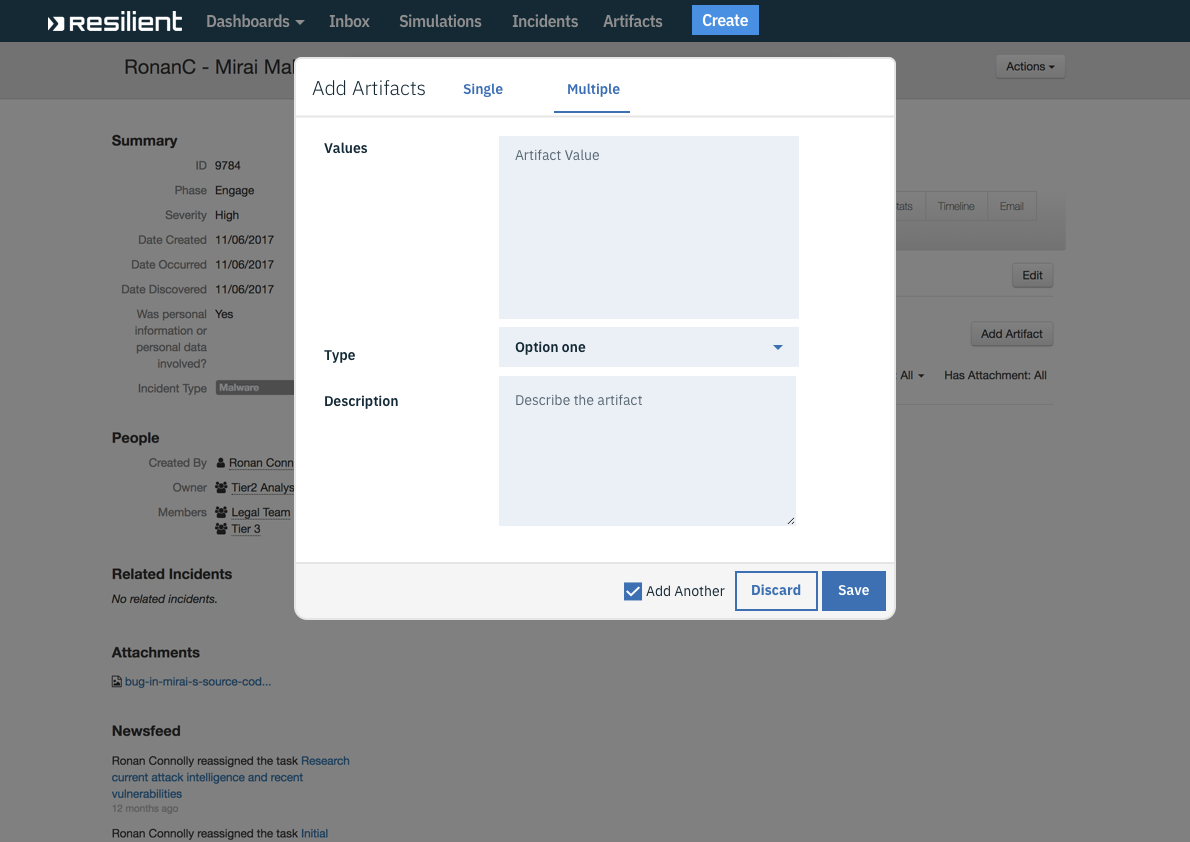Open the Tier2 Analys owner link
The image size is (1190, 842).
point(263,487)
